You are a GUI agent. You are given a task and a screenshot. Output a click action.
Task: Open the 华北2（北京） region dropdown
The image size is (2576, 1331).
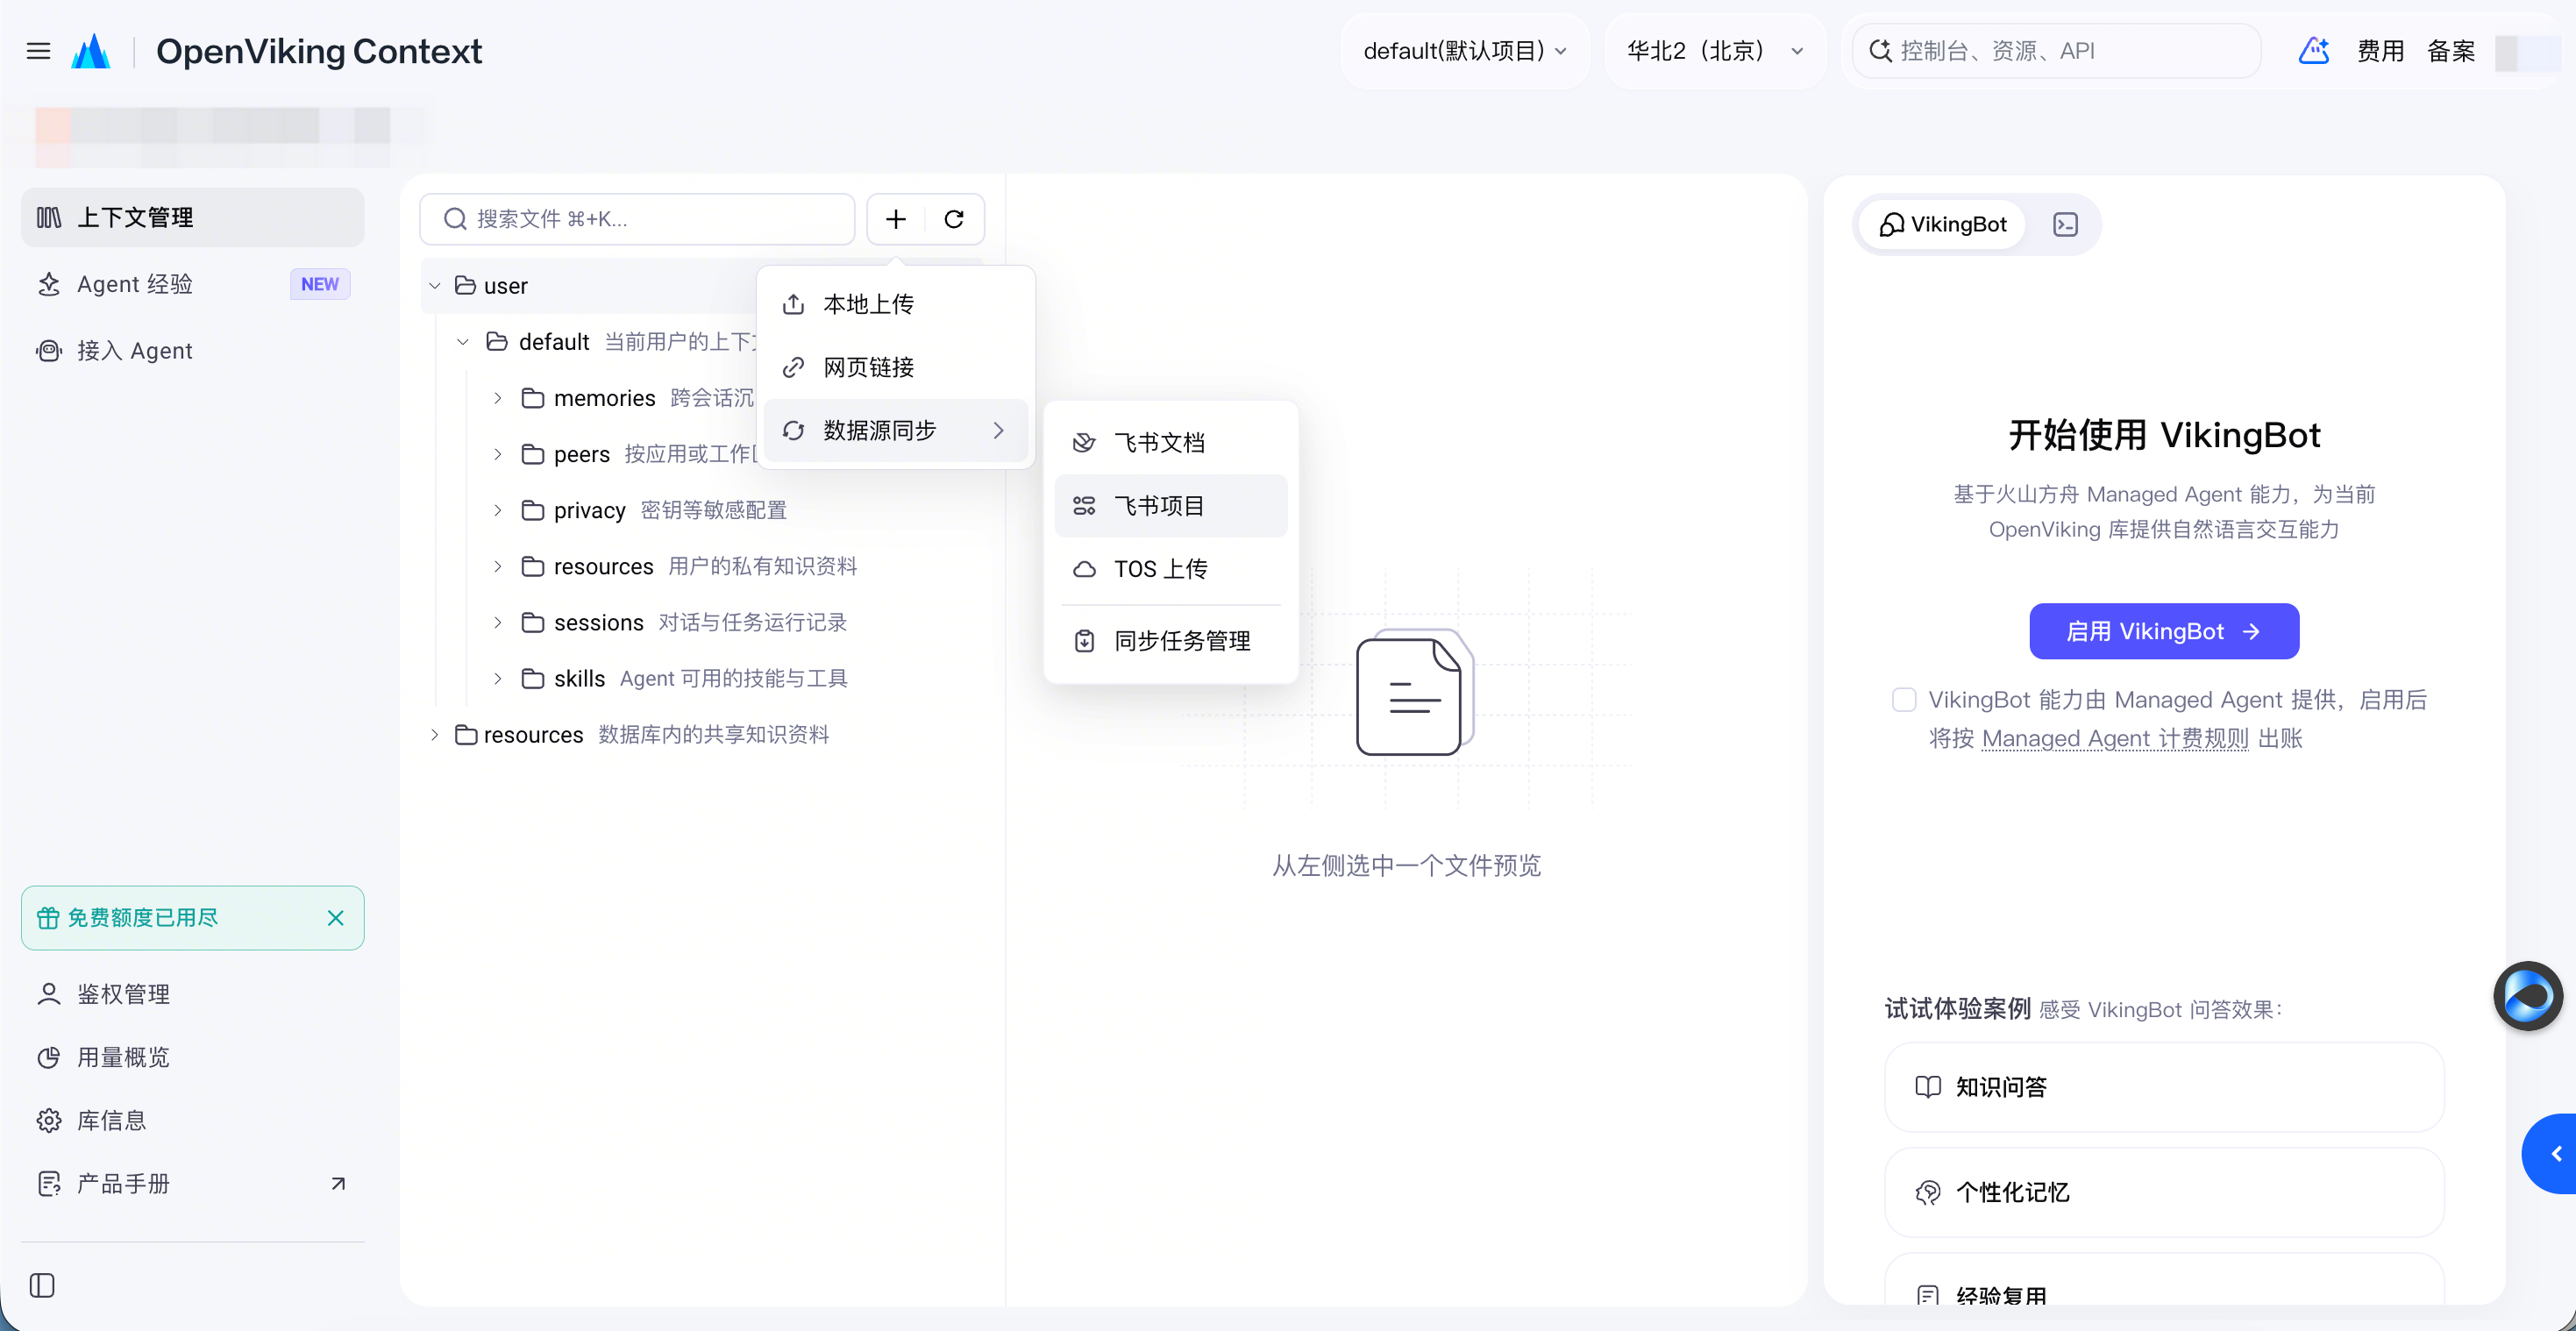point(1715,51)
